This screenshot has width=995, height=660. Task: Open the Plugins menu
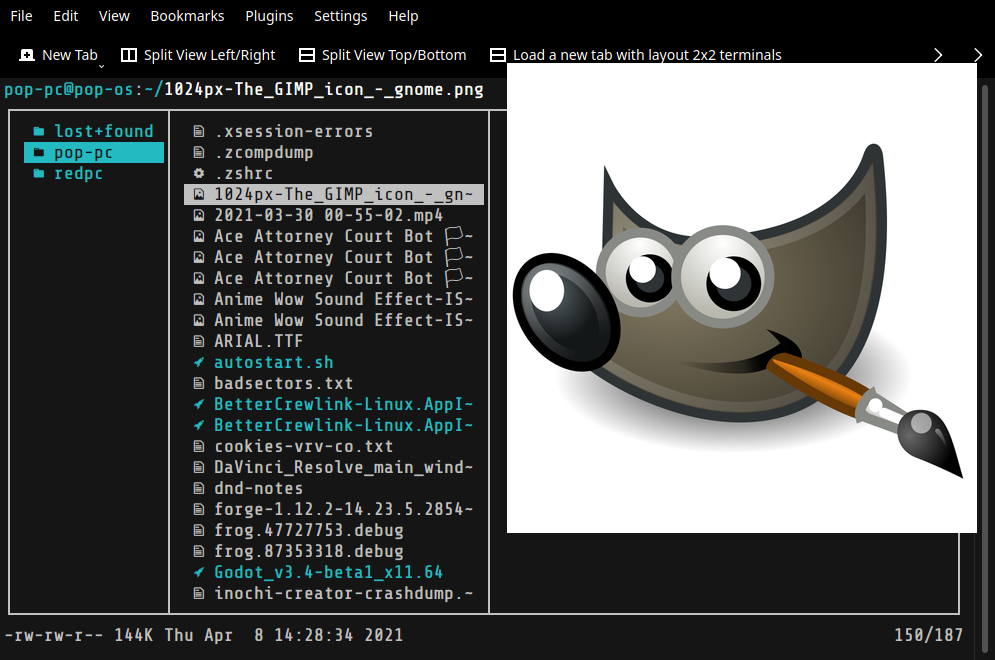[x=269, y=16]
